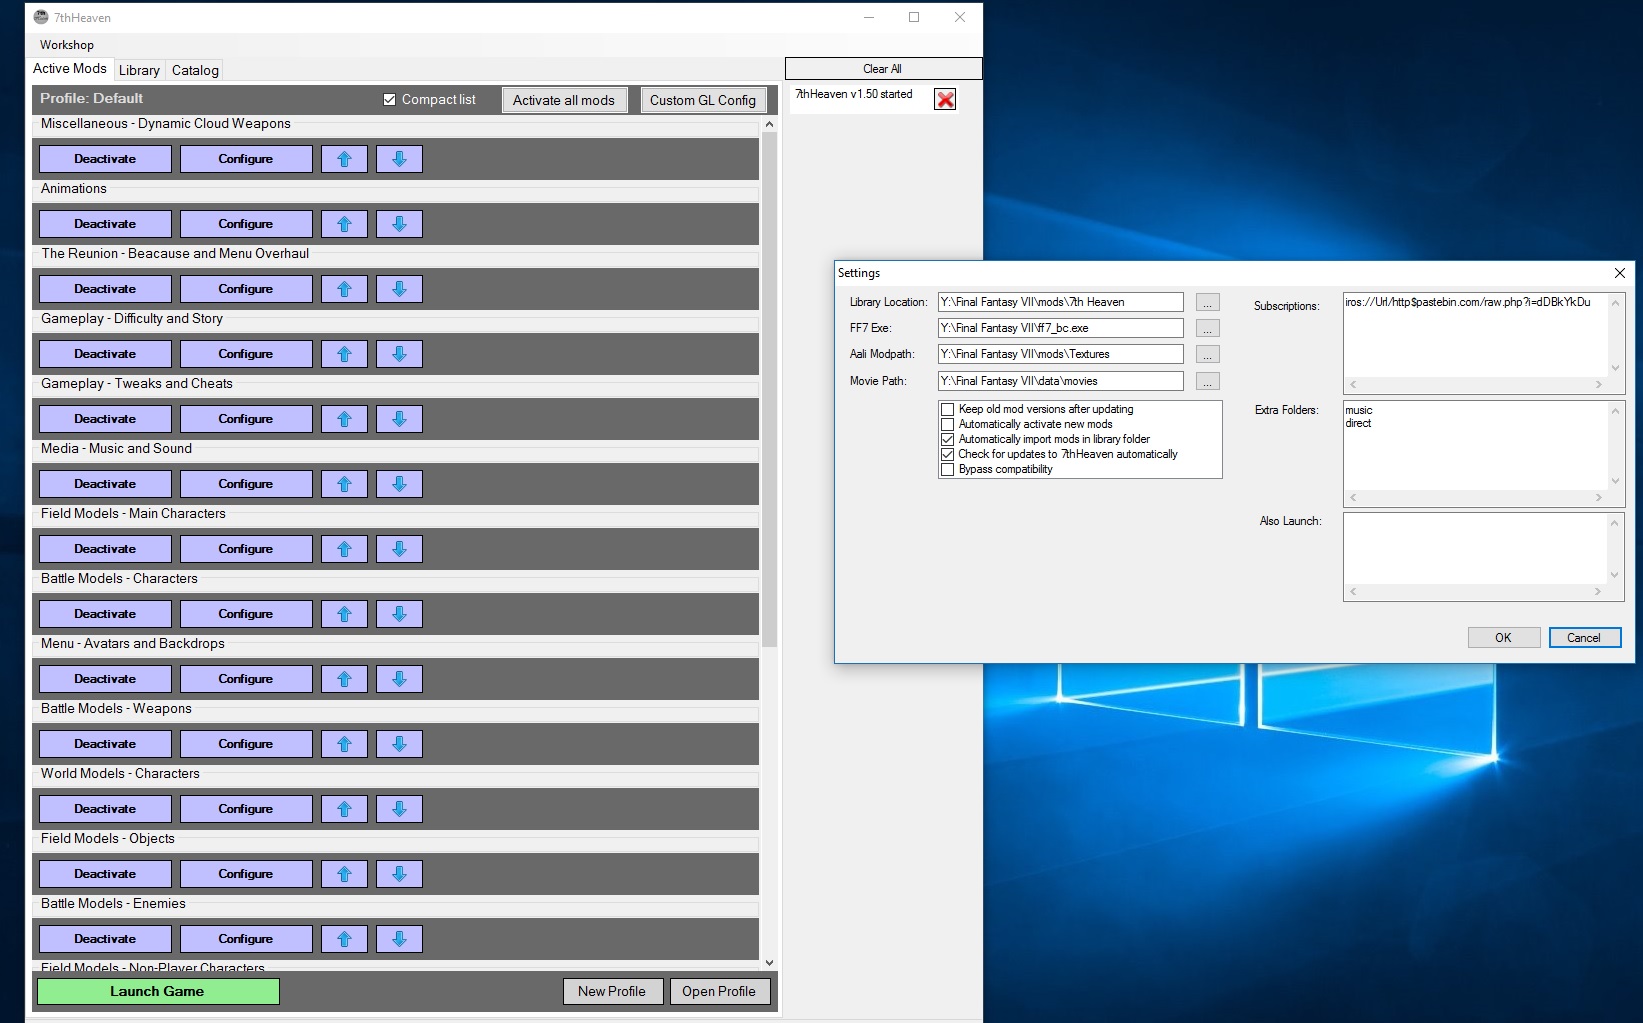Move Menu Avatars and Backdrops up
1643x1023 pixels.
coord(344,679)
